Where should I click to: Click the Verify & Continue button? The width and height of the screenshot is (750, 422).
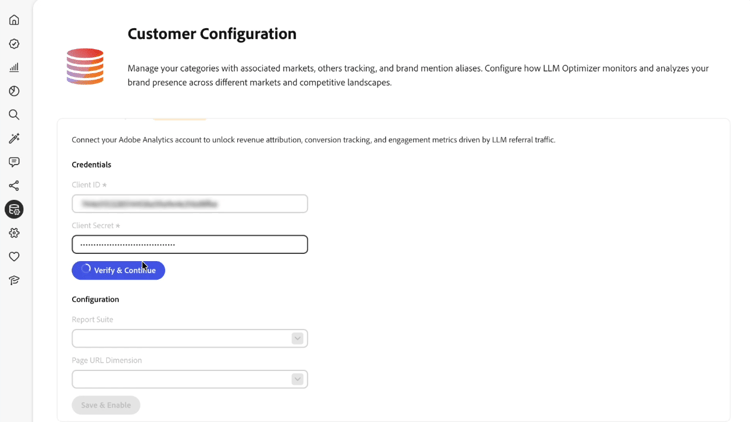tap(118, 270)
